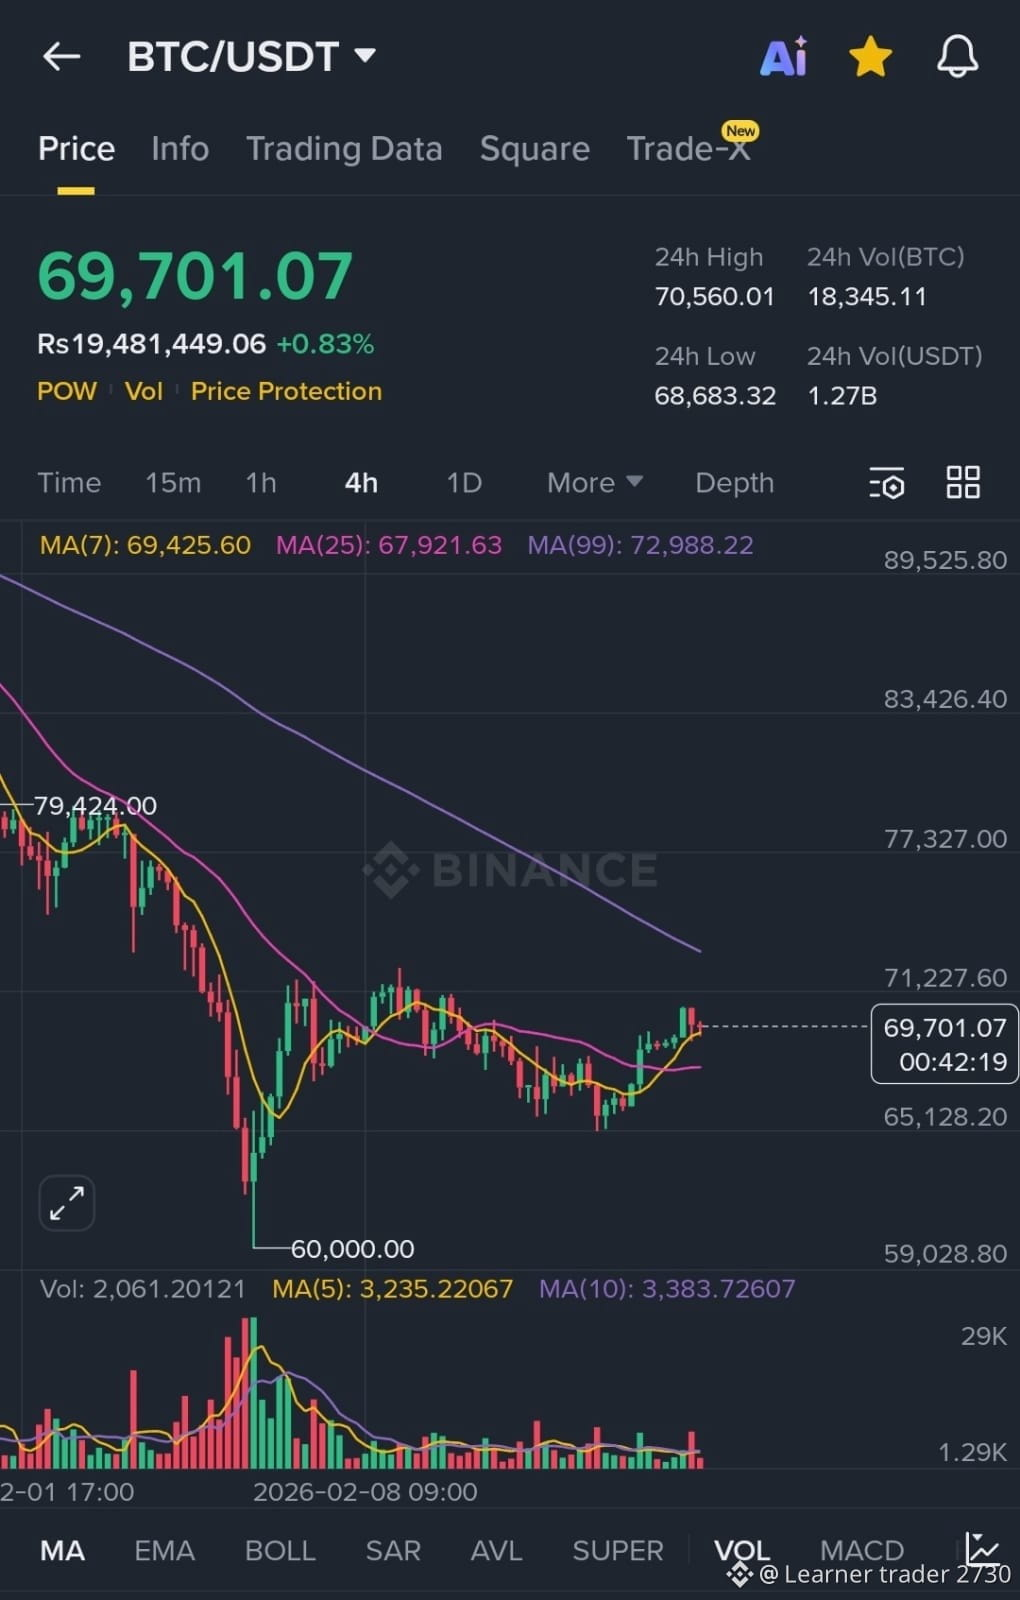Tap the back arrow icon
Viewport: 1020px width, 1600px height.
click(x=61, y=57)
